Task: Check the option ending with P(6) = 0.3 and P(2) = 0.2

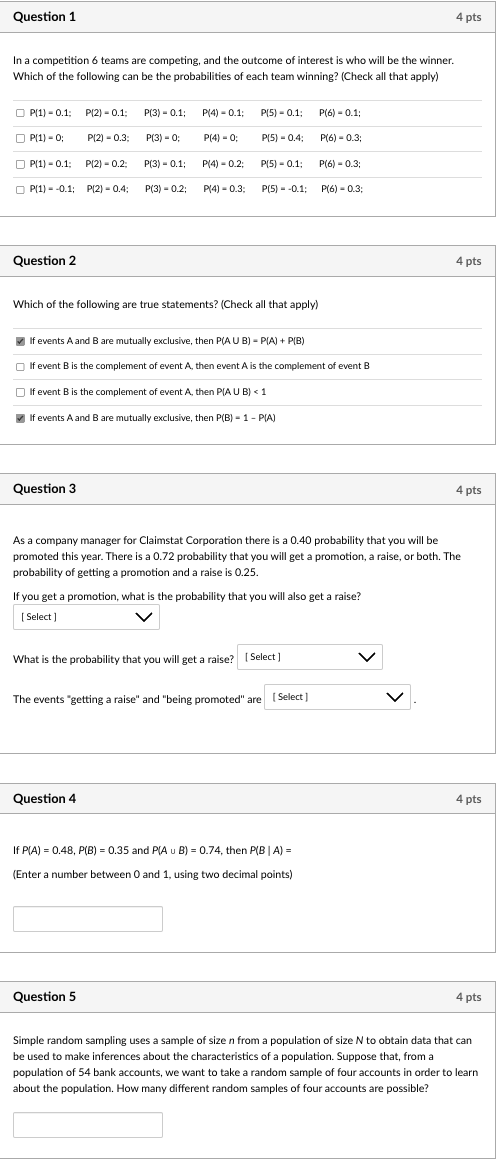Action: tap(20, 164)
